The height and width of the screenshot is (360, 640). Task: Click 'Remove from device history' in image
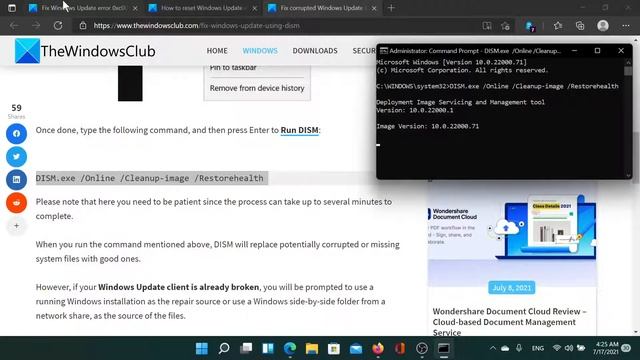pos(257,88)
